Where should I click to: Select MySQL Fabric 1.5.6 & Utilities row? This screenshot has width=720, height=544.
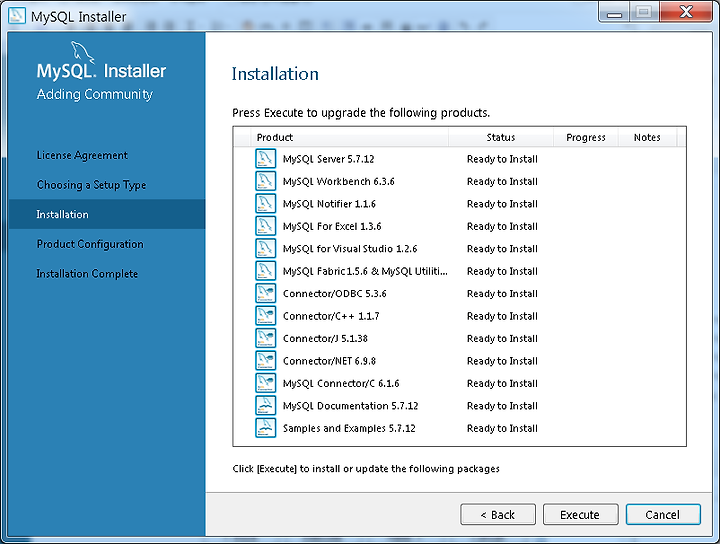pyautogui.click(x=459, y=271)
